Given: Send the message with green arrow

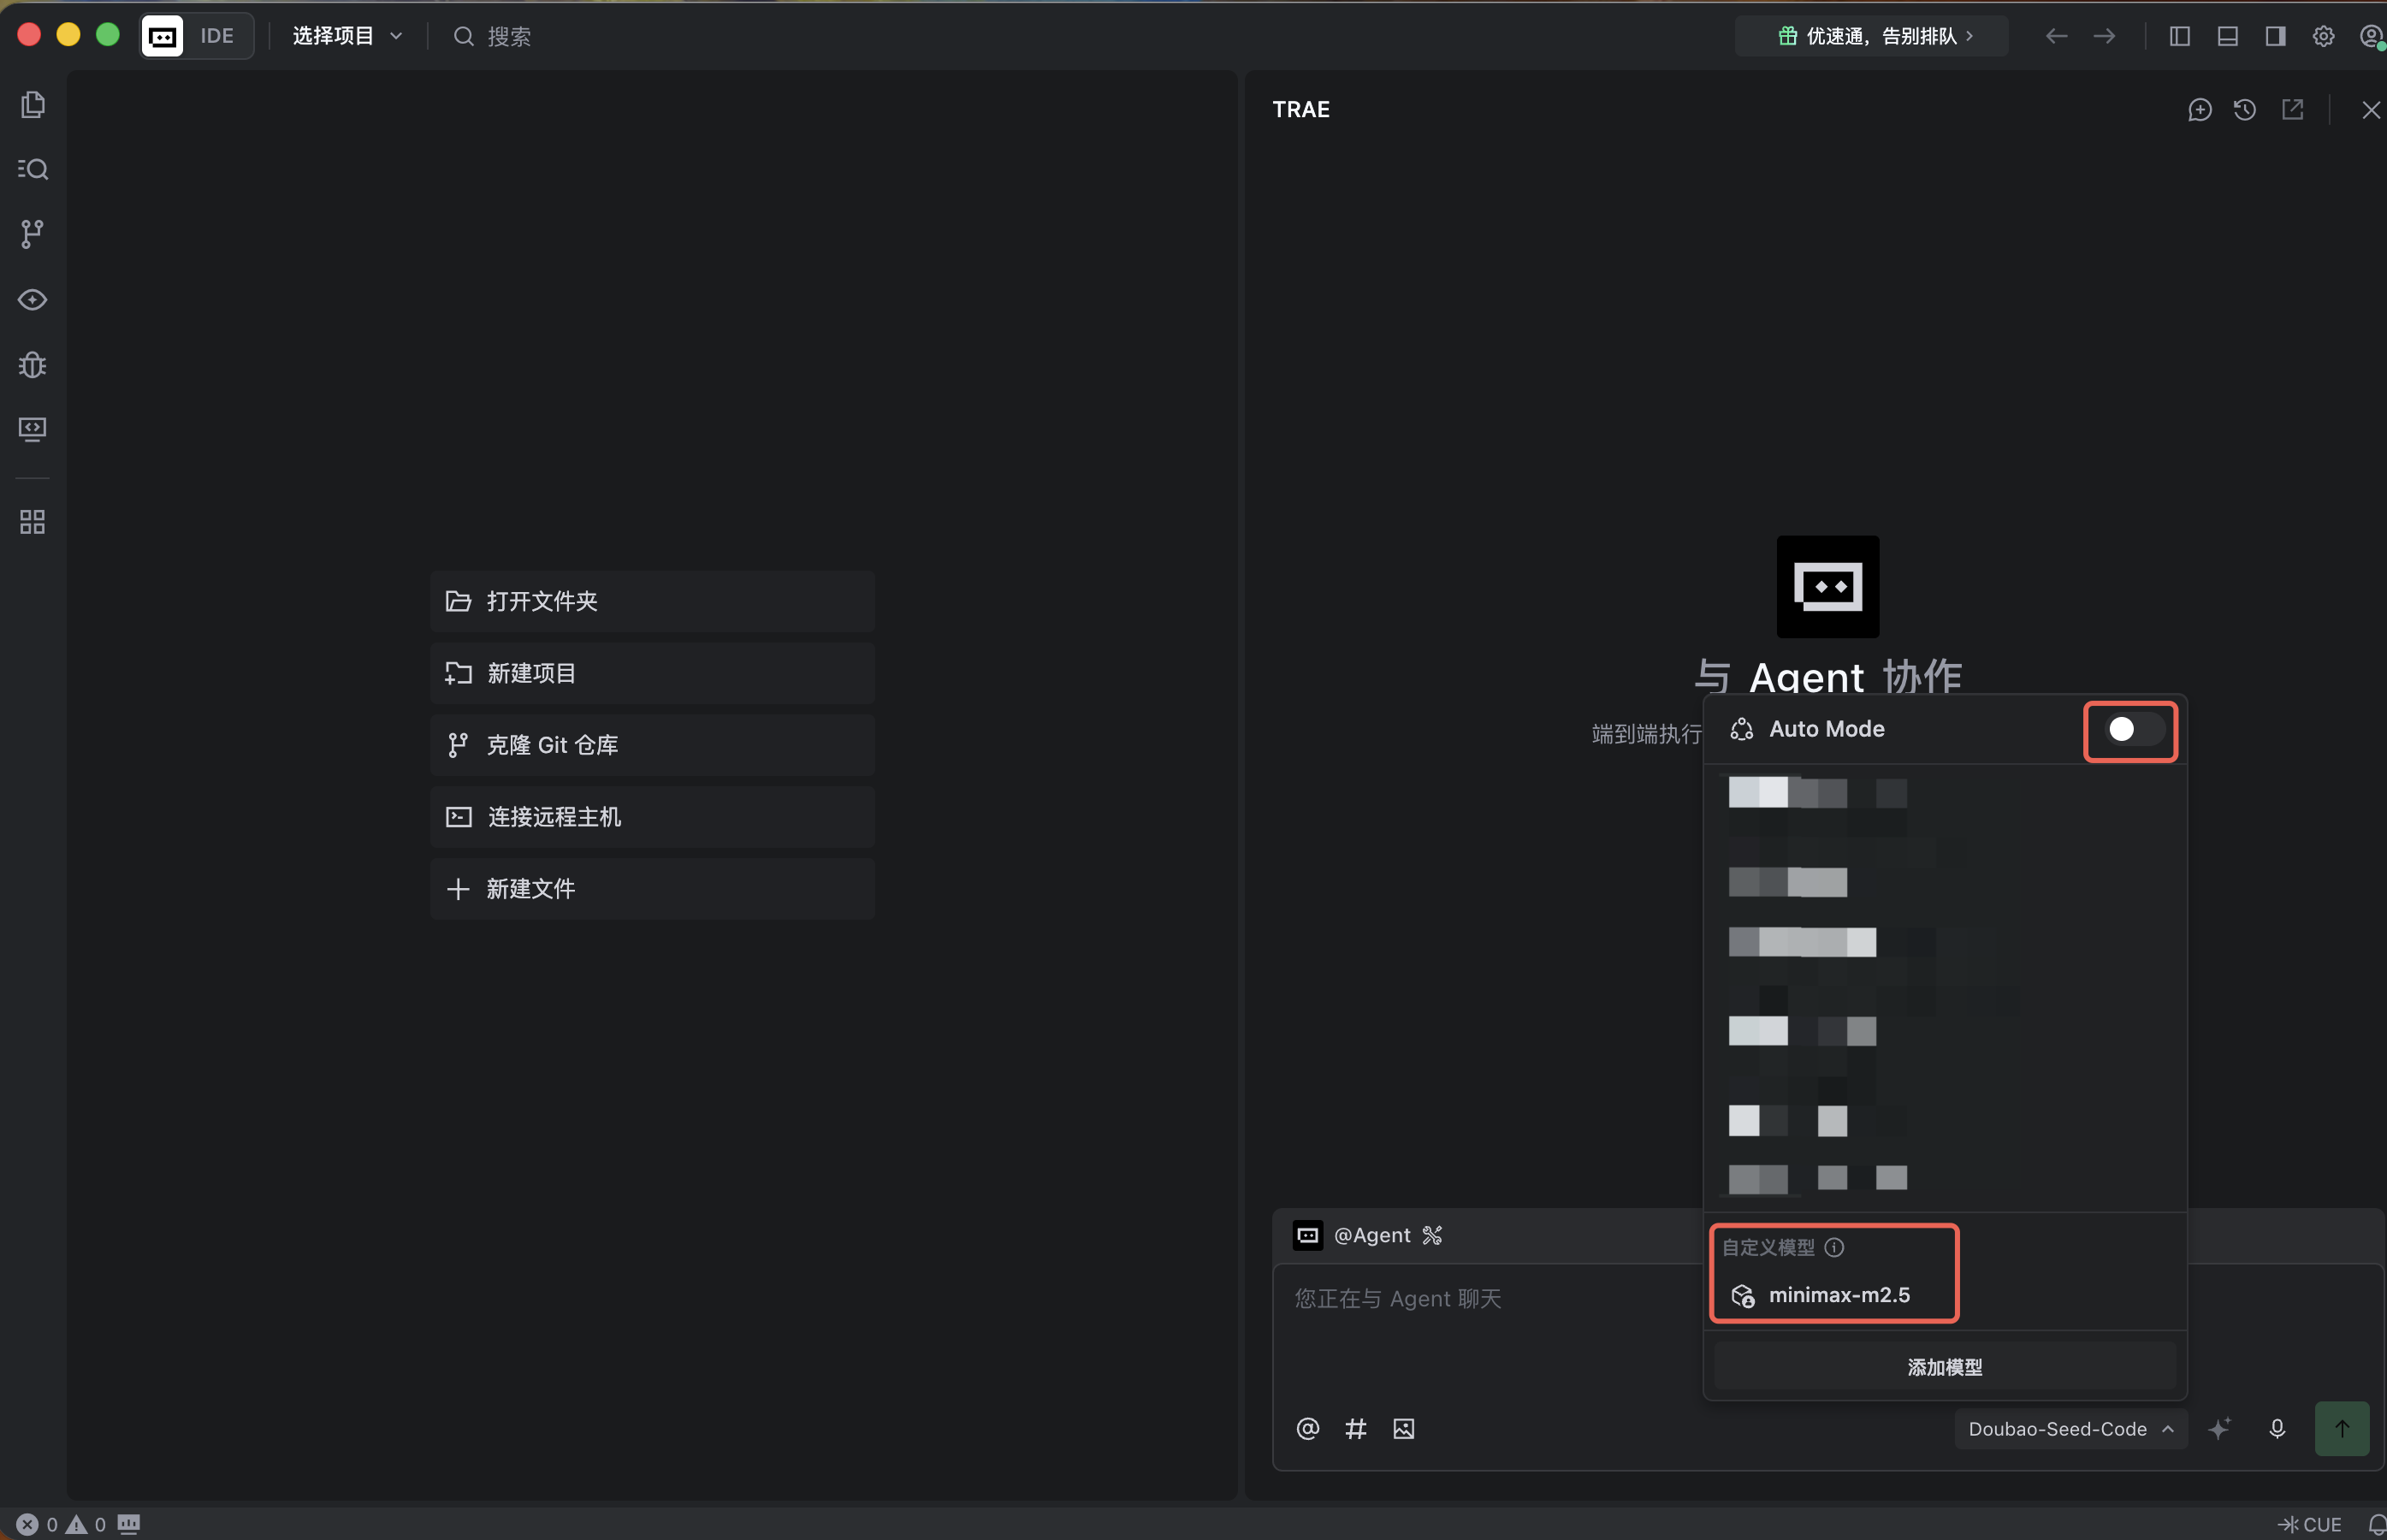Looking at the screenshot, I should 2342,1429.
